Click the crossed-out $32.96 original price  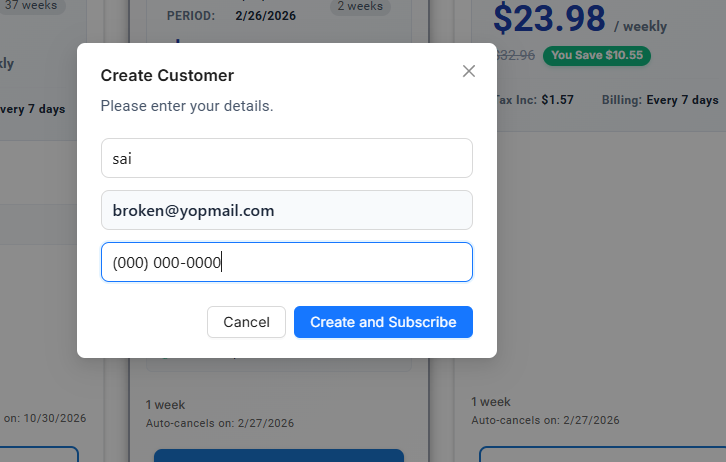[x=517, y=56]
